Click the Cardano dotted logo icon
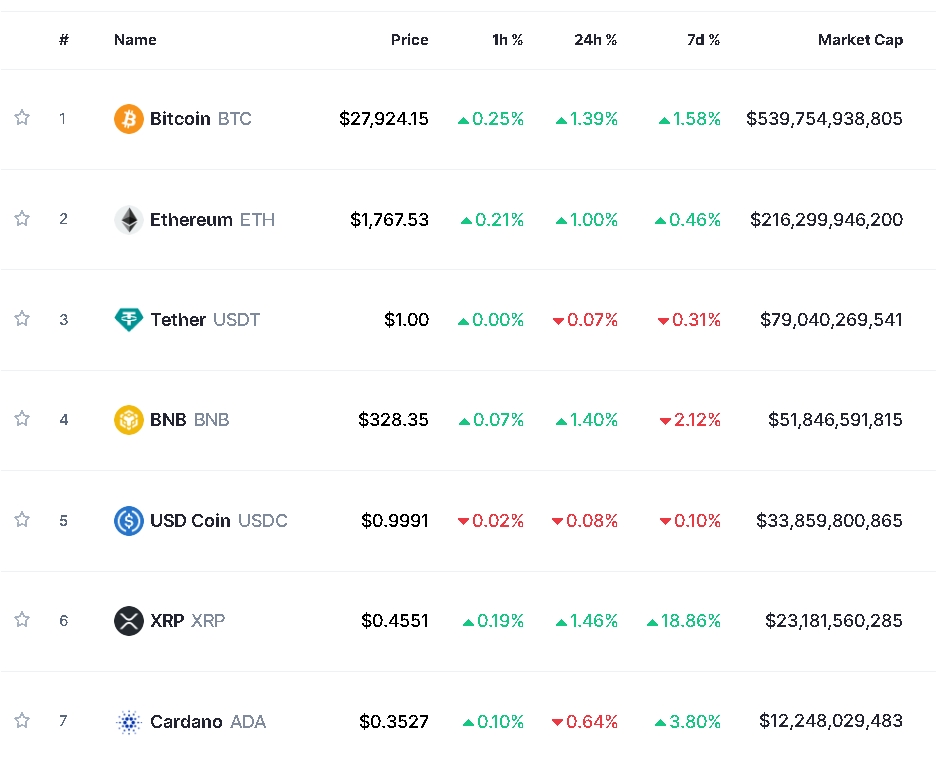The height and width of the screenshot is (761, 936). coord(129,722)
